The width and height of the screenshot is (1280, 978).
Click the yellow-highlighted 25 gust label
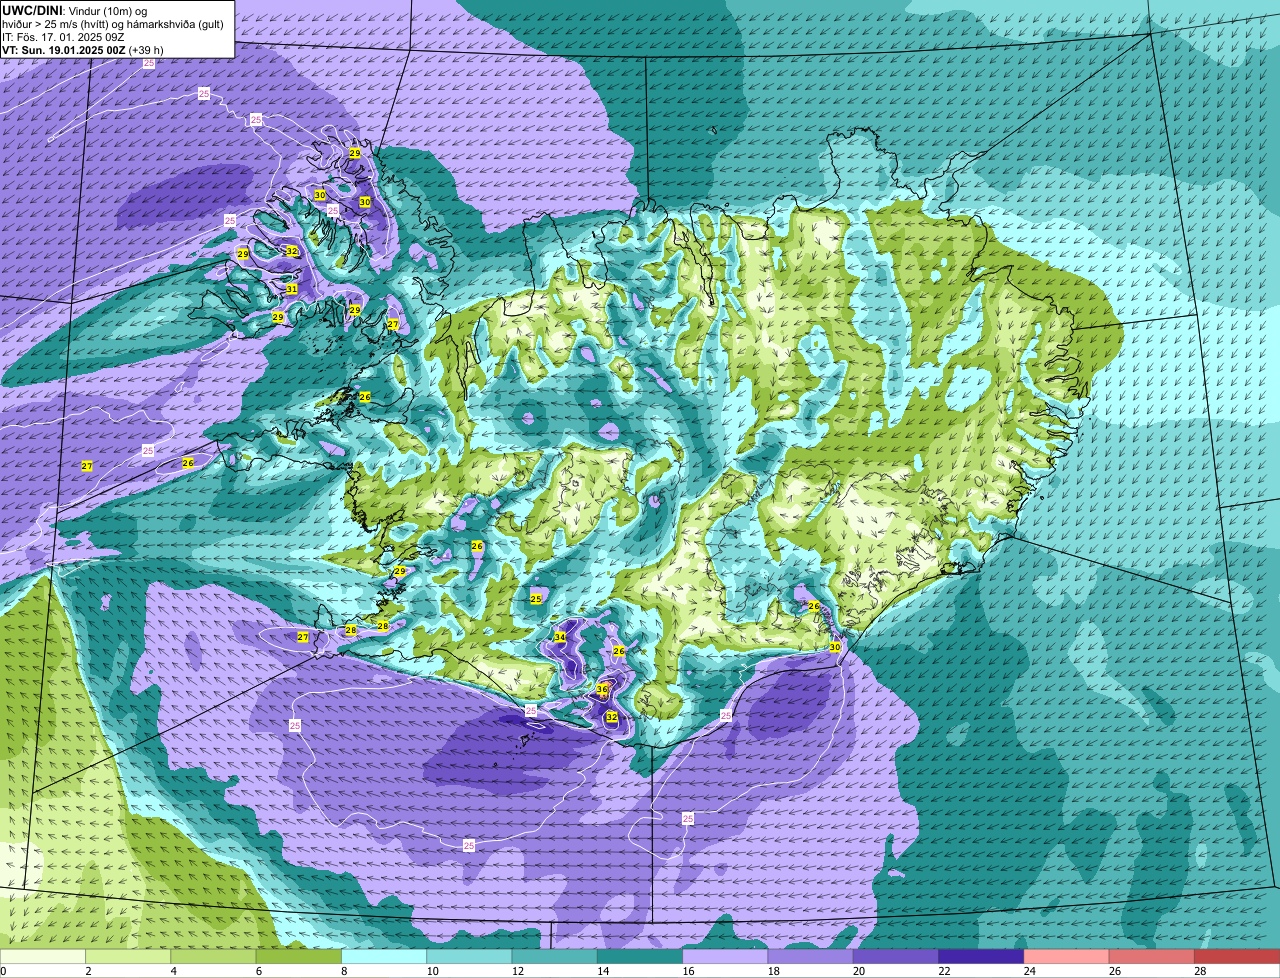536,598
